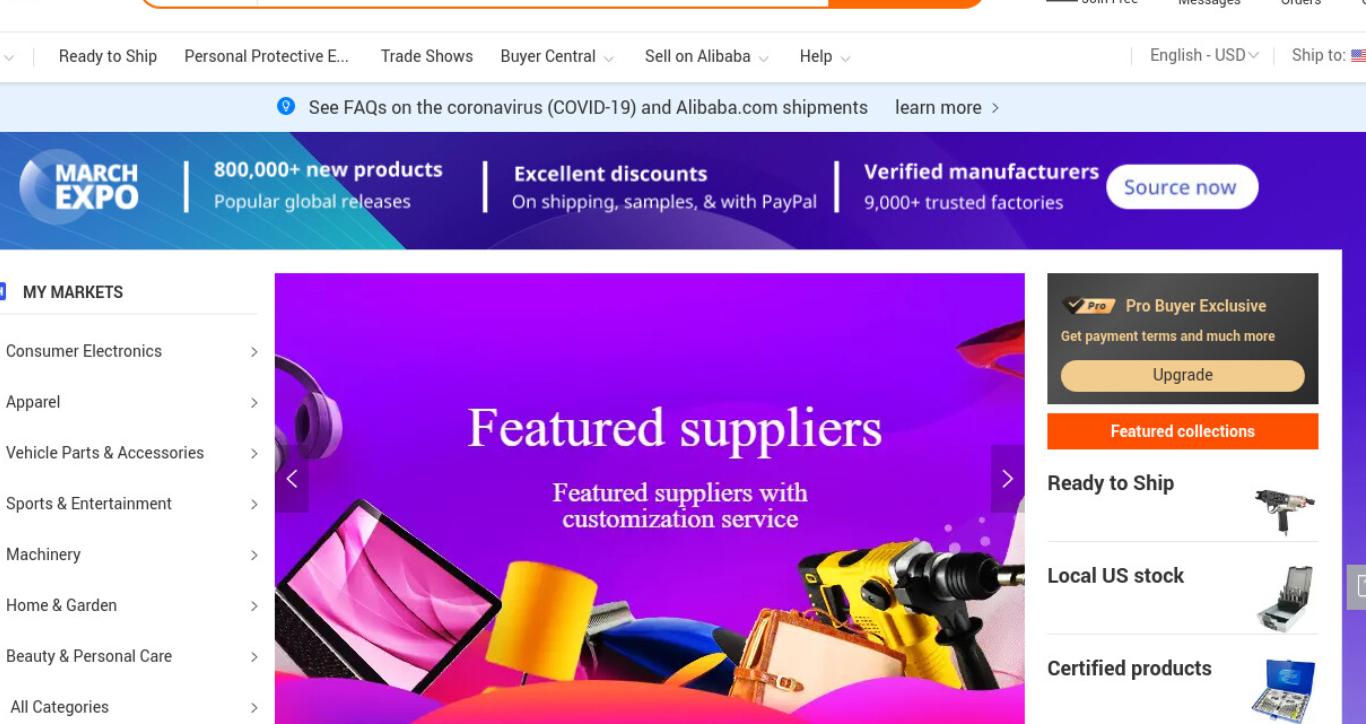Expand the Buyer Central dropdown
The width and height of the screenshot is (1366, 724).
pyautogui.click(x=557, y=56)
